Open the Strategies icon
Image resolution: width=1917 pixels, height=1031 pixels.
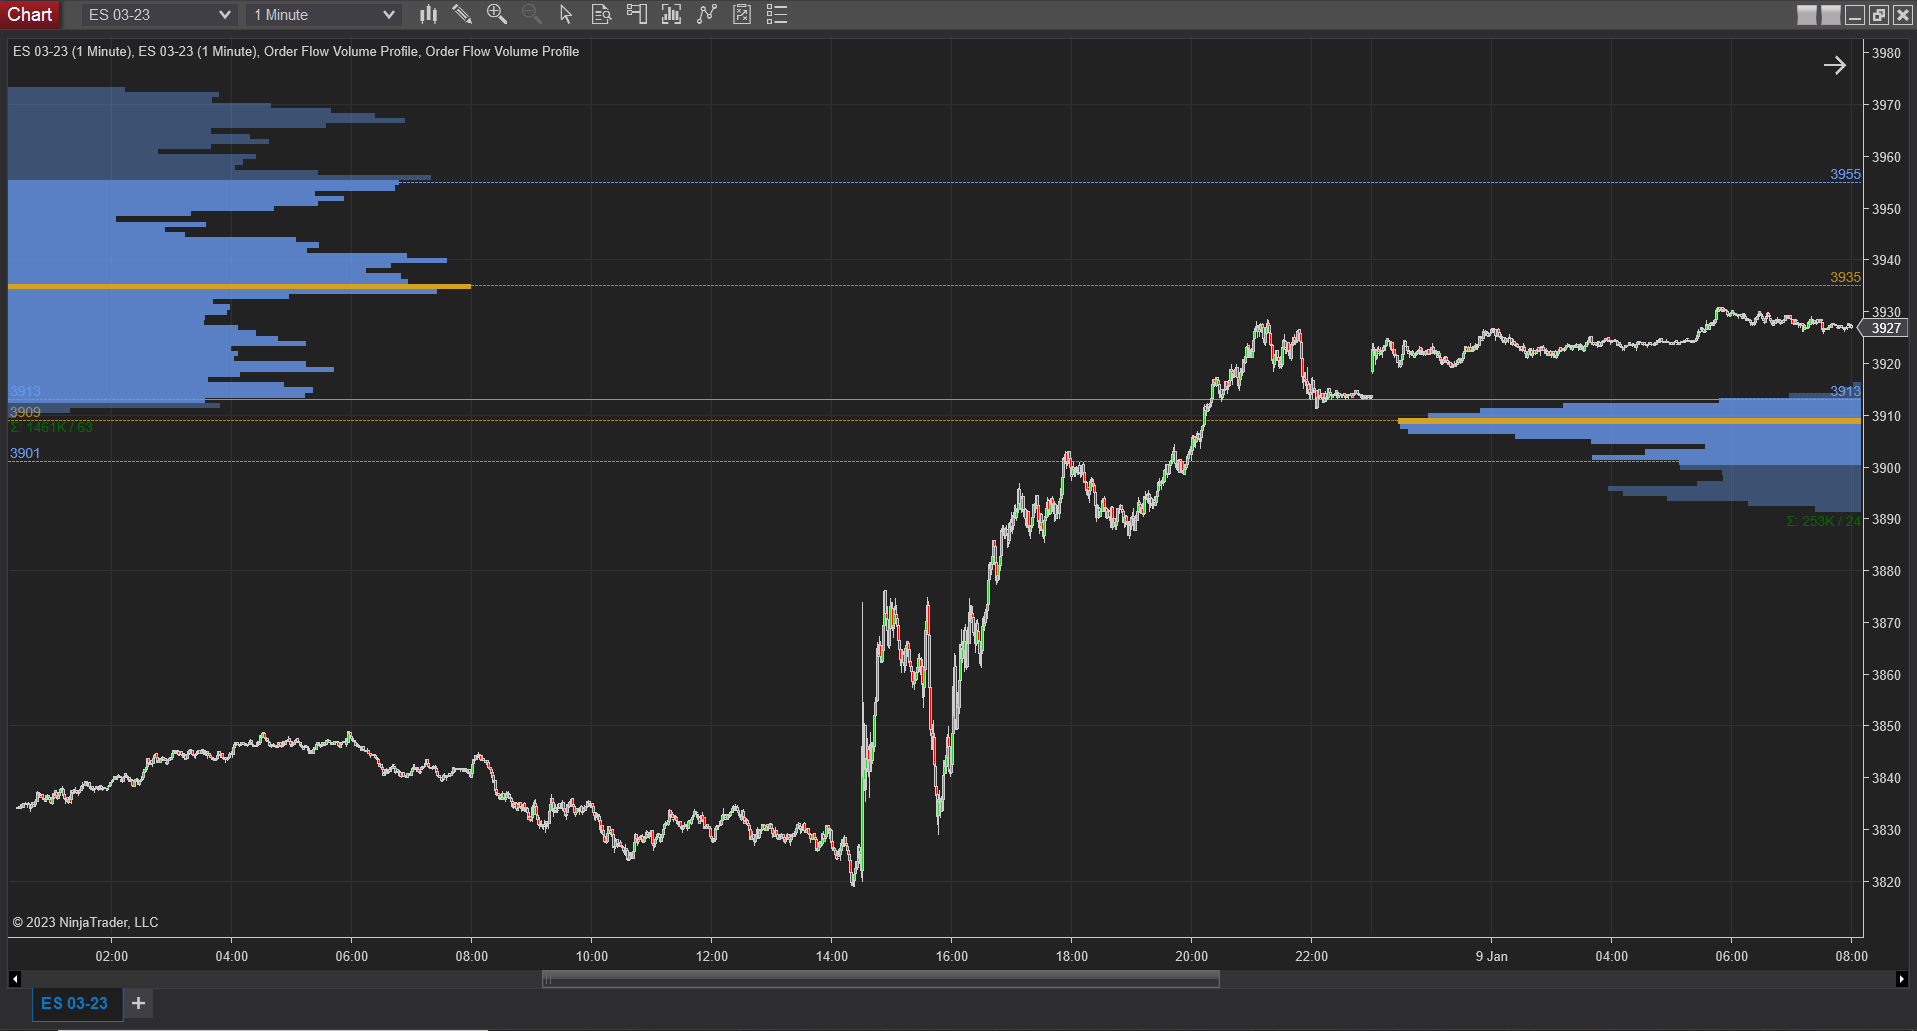click(x=742, y=14)
